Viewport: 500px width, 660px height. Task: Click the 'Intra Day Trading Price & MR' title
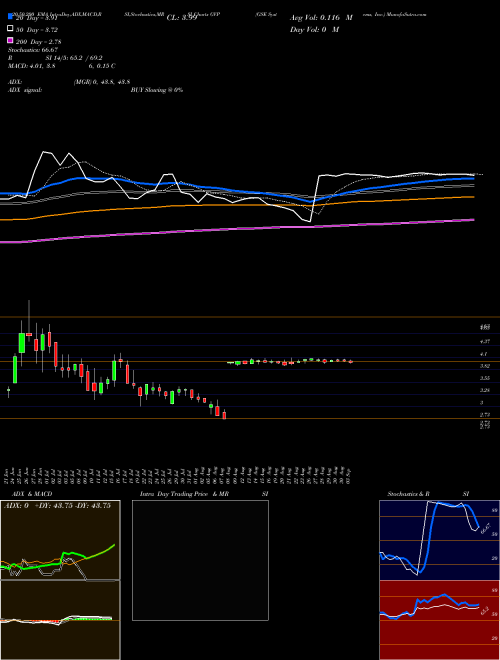[184, 494]
